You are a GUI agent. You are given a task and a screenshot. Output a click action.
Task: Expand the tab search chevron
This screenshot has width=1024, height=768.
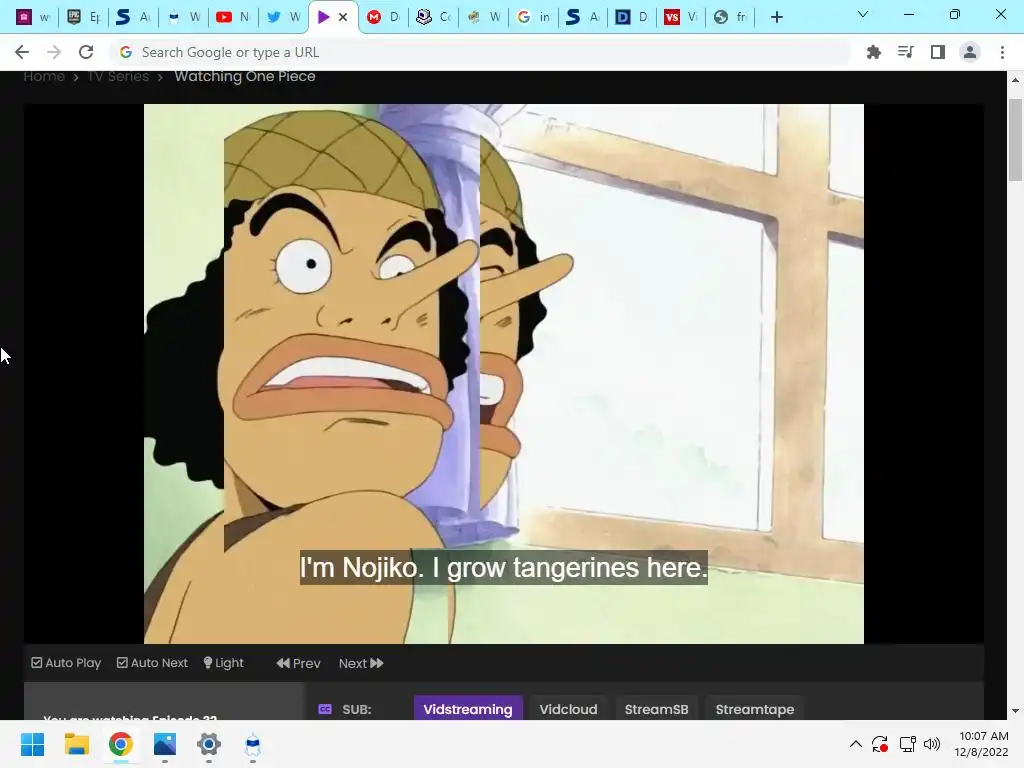pos(863,14)
